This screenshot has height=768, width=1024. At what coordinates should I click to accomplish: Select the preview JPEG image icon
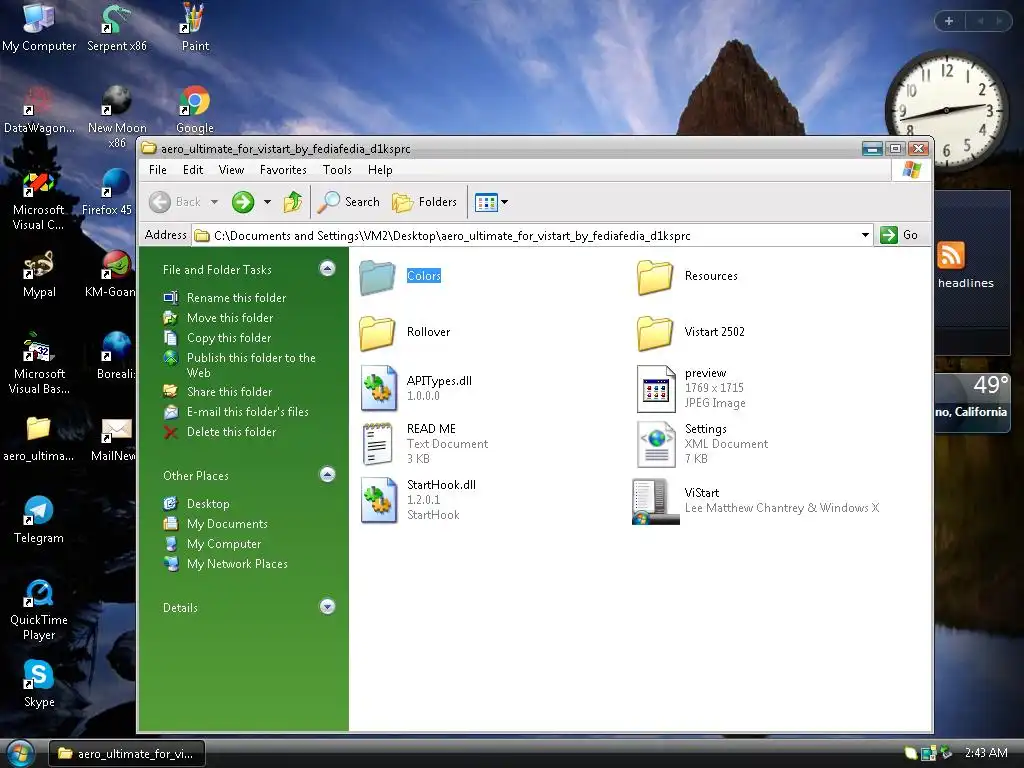(x=656, y=389)
